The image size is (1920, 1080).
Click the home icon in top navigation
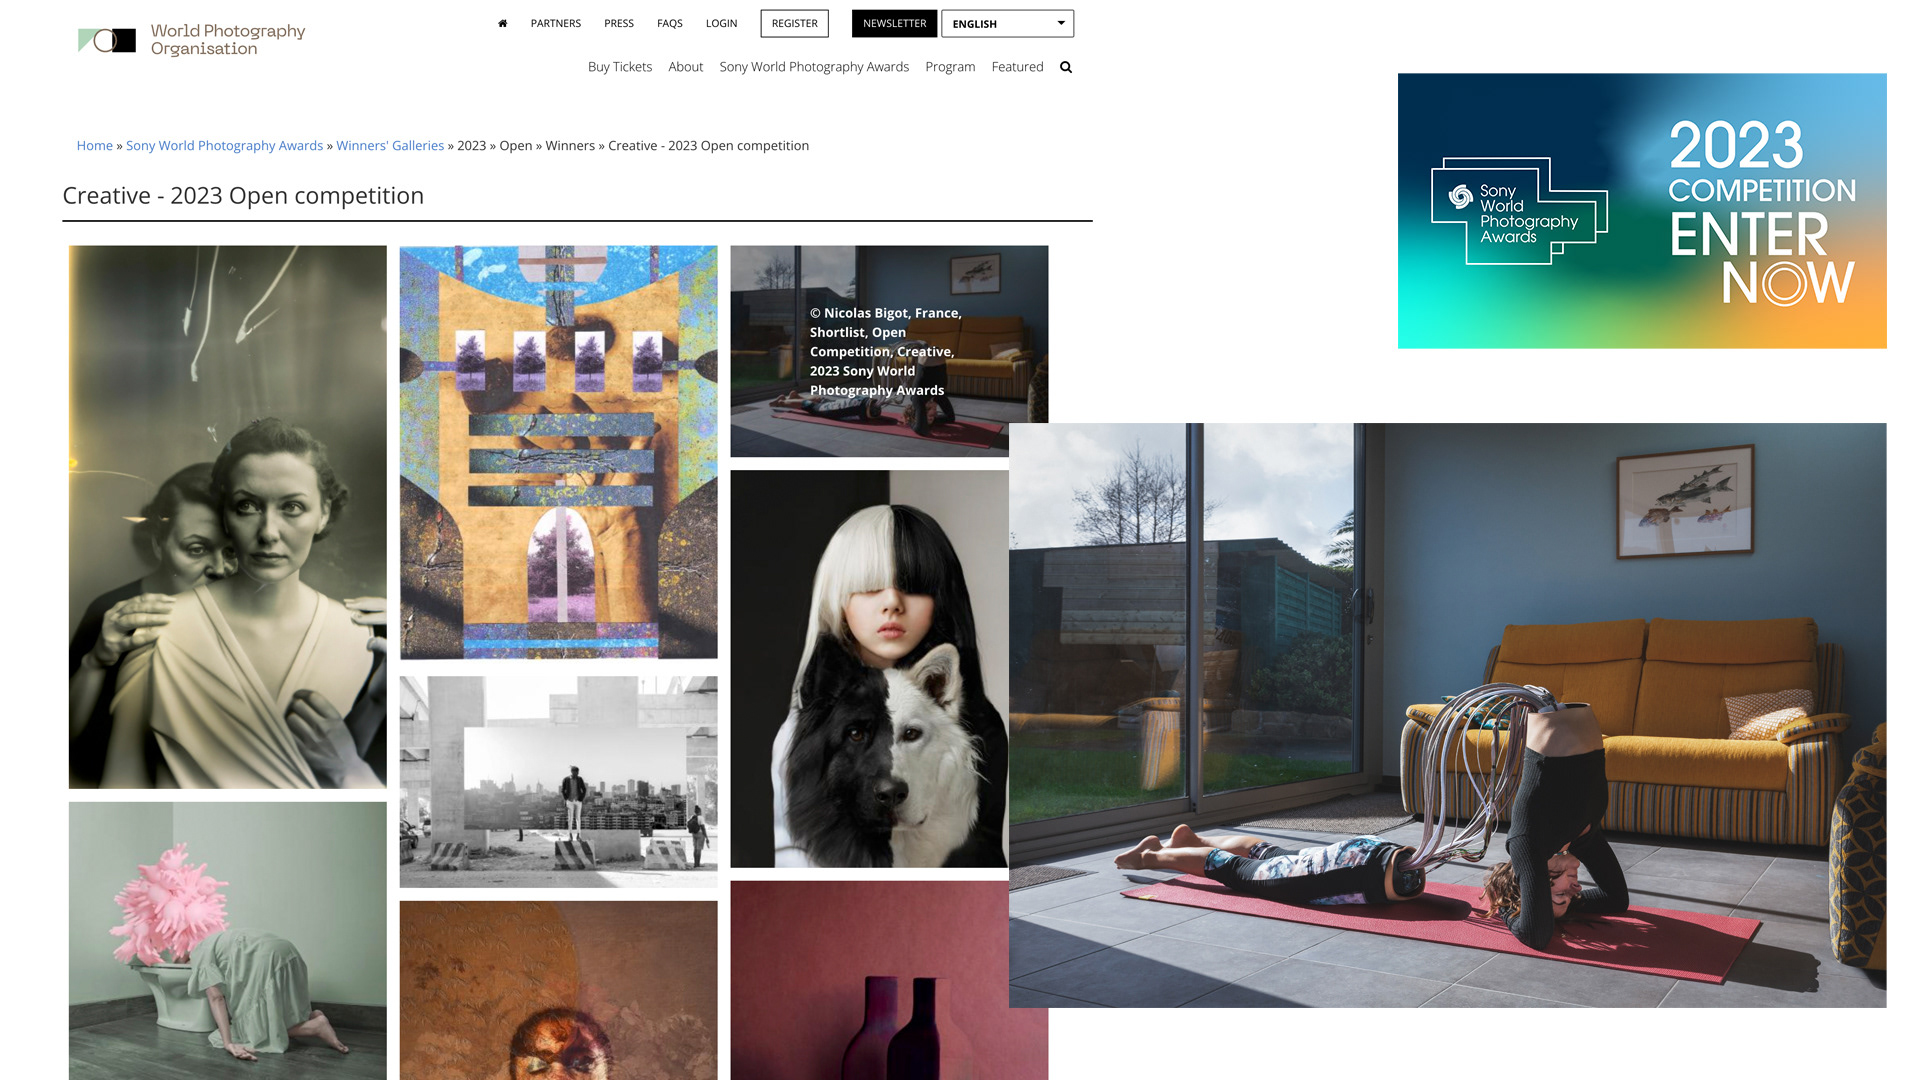point(502,23)
